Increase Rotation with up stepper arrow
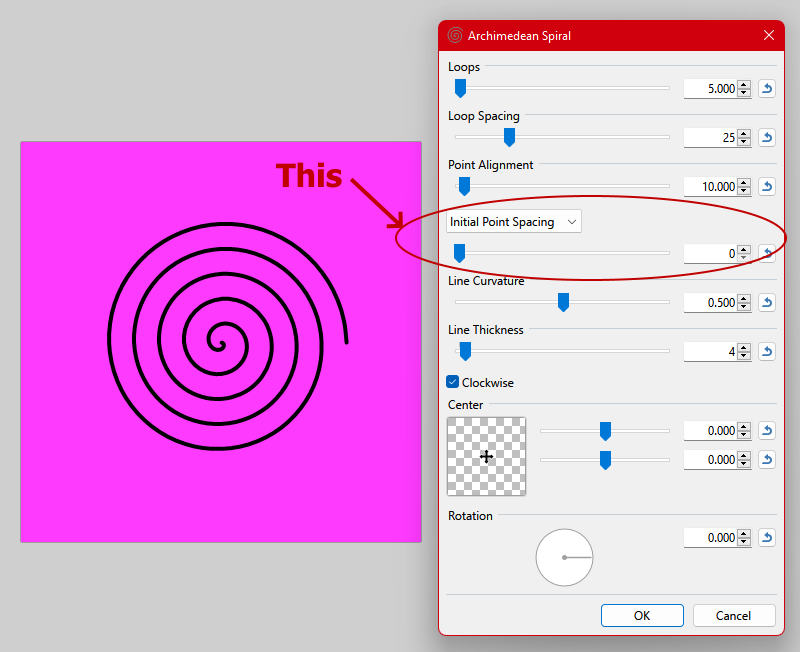 click(x=744, y=534)
